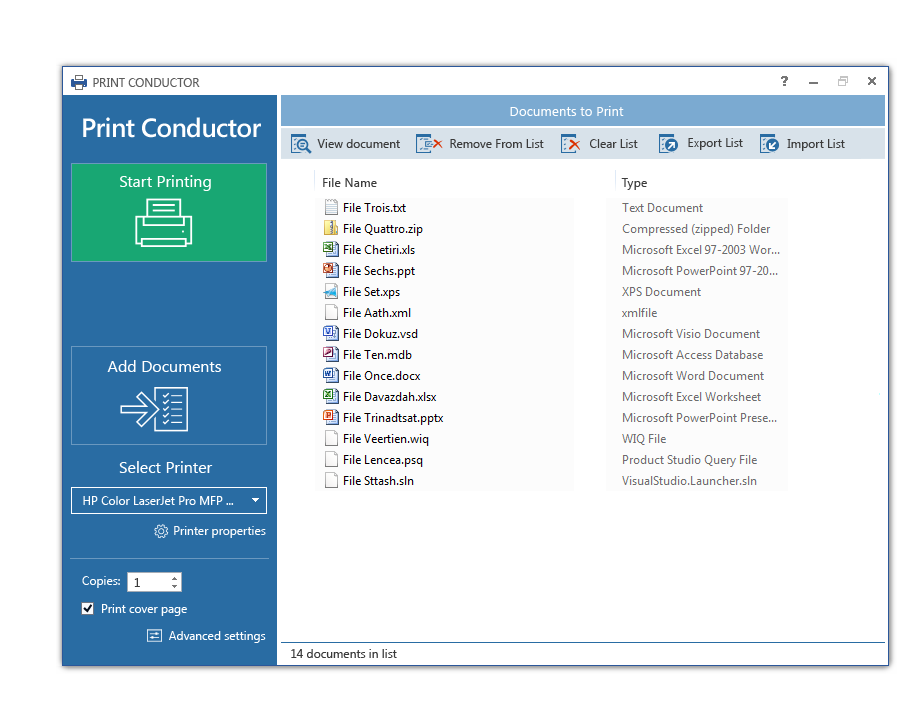Select the File Veertien.wiq file name
This screenshot has width=920, height=720.
385,439
